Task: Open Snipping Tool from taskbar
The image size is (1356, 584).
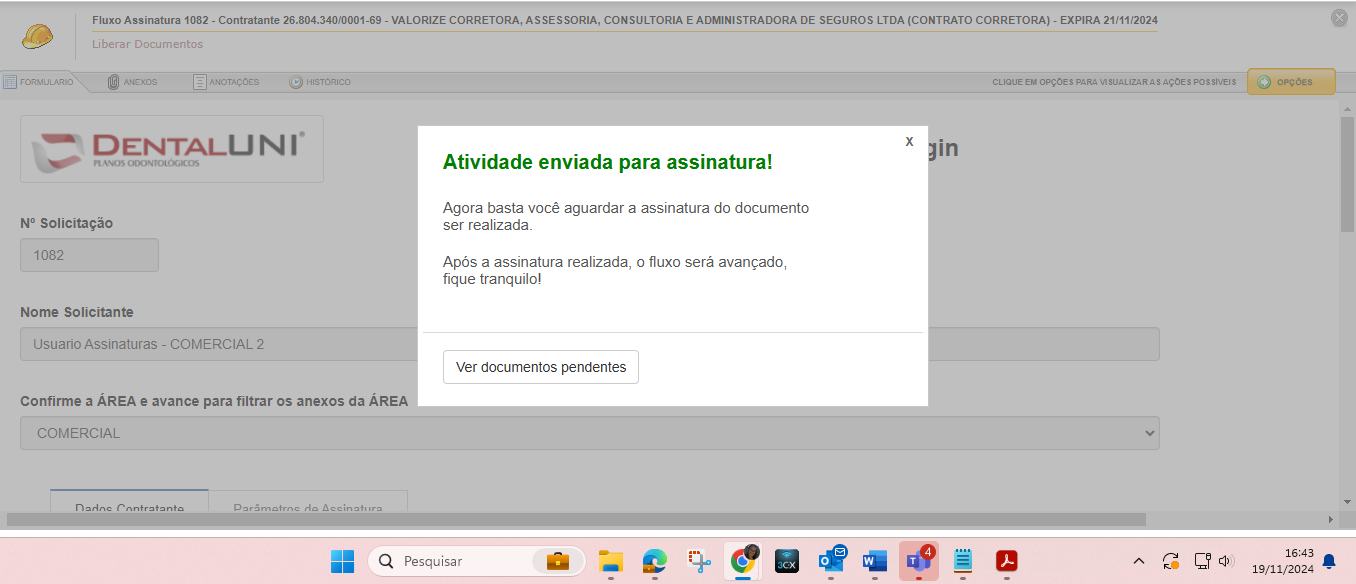Action: pos(698,561)
